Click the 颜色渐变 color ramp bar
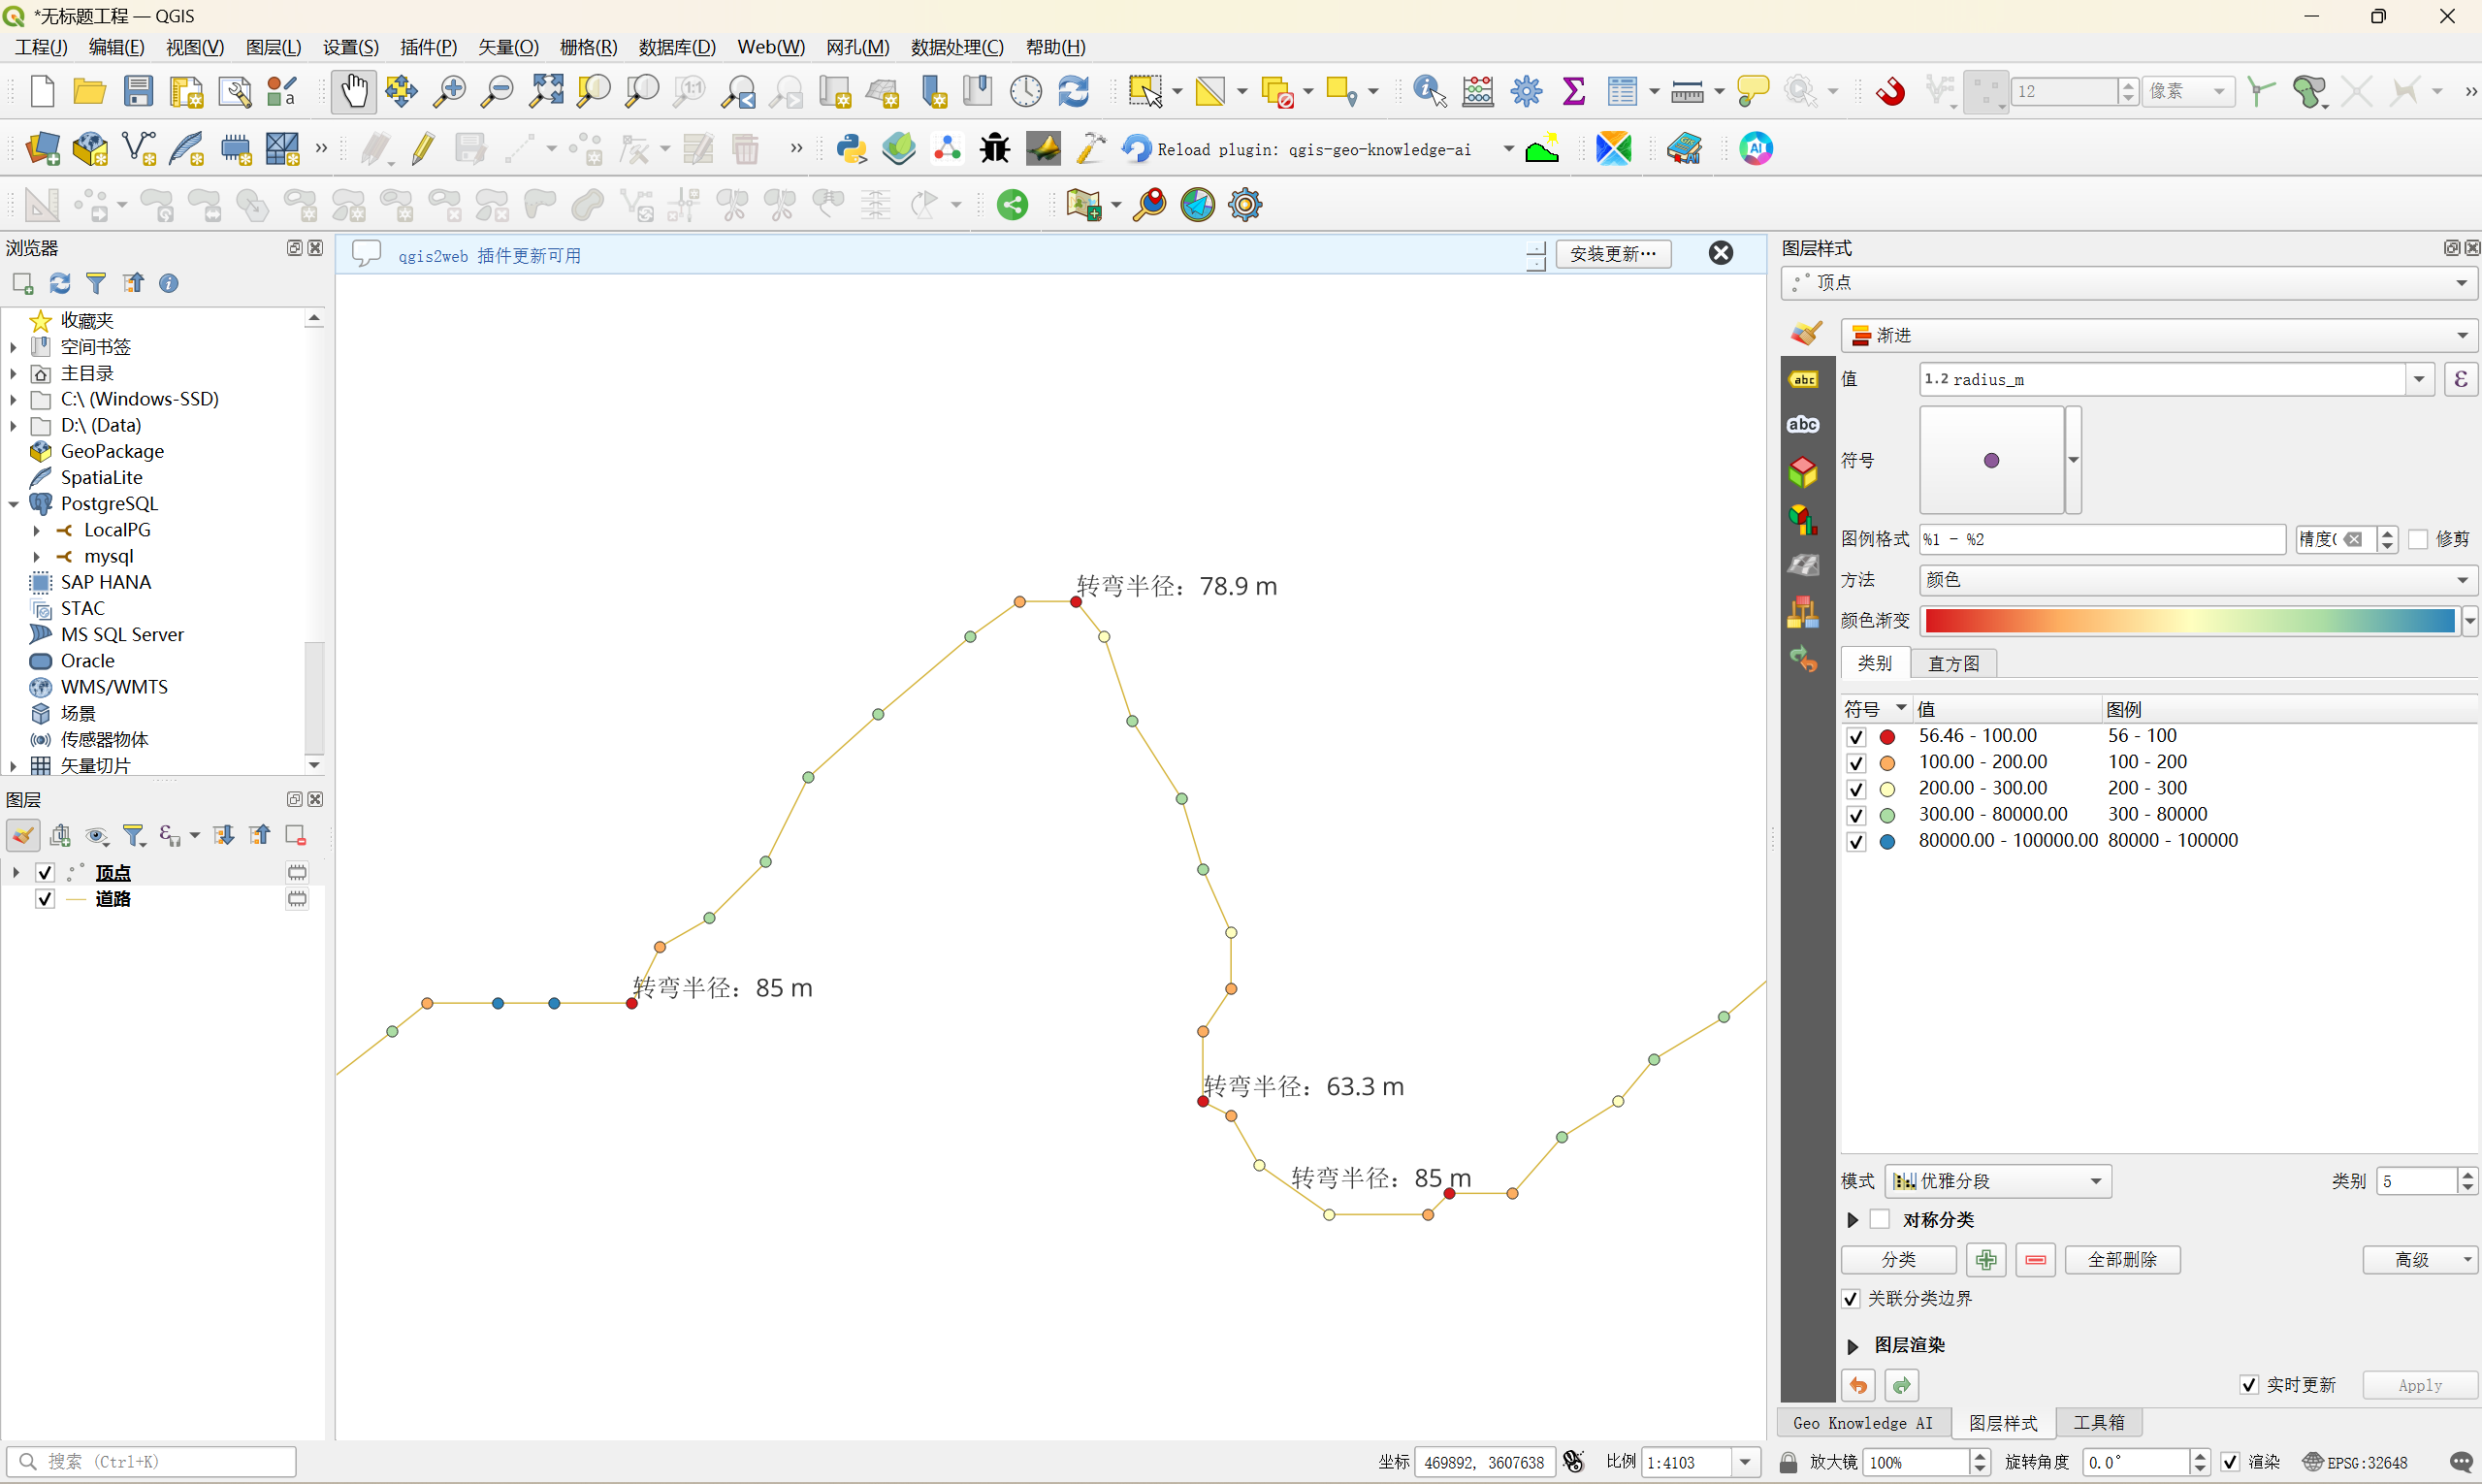 2188,621
